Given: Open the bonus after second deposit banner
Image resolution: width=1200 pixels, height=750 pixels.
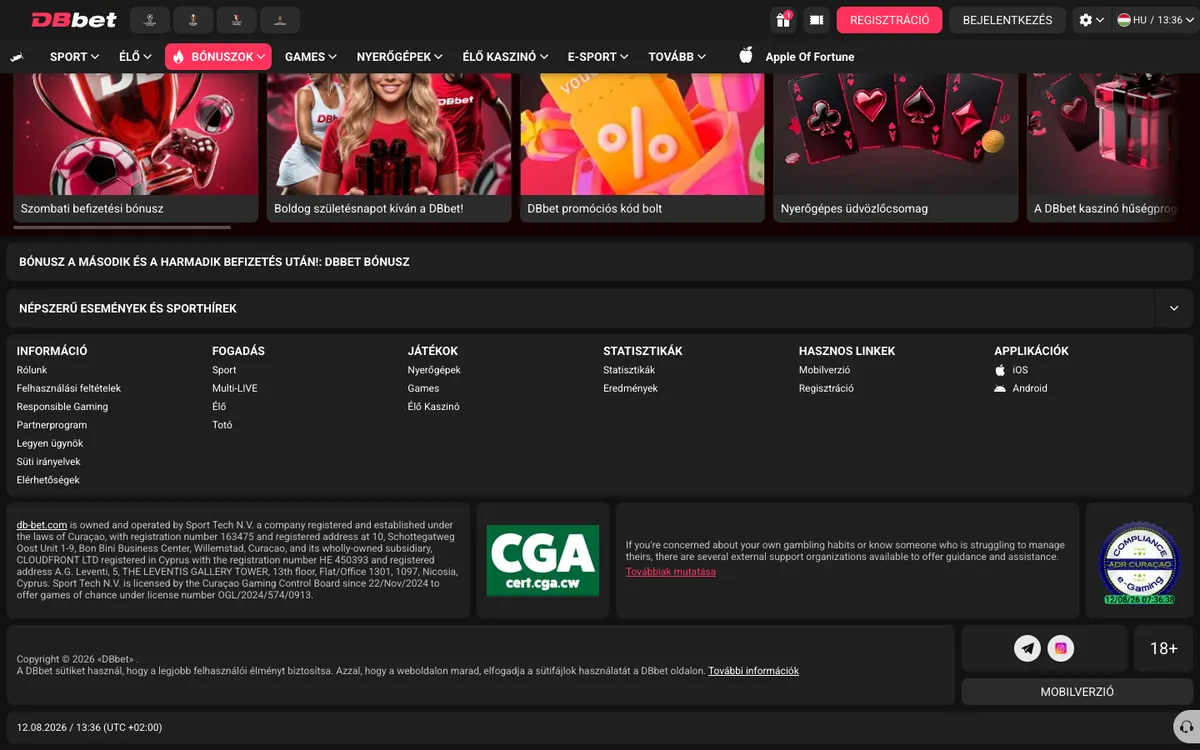Looking at the screenshot, I should [600, 262].
